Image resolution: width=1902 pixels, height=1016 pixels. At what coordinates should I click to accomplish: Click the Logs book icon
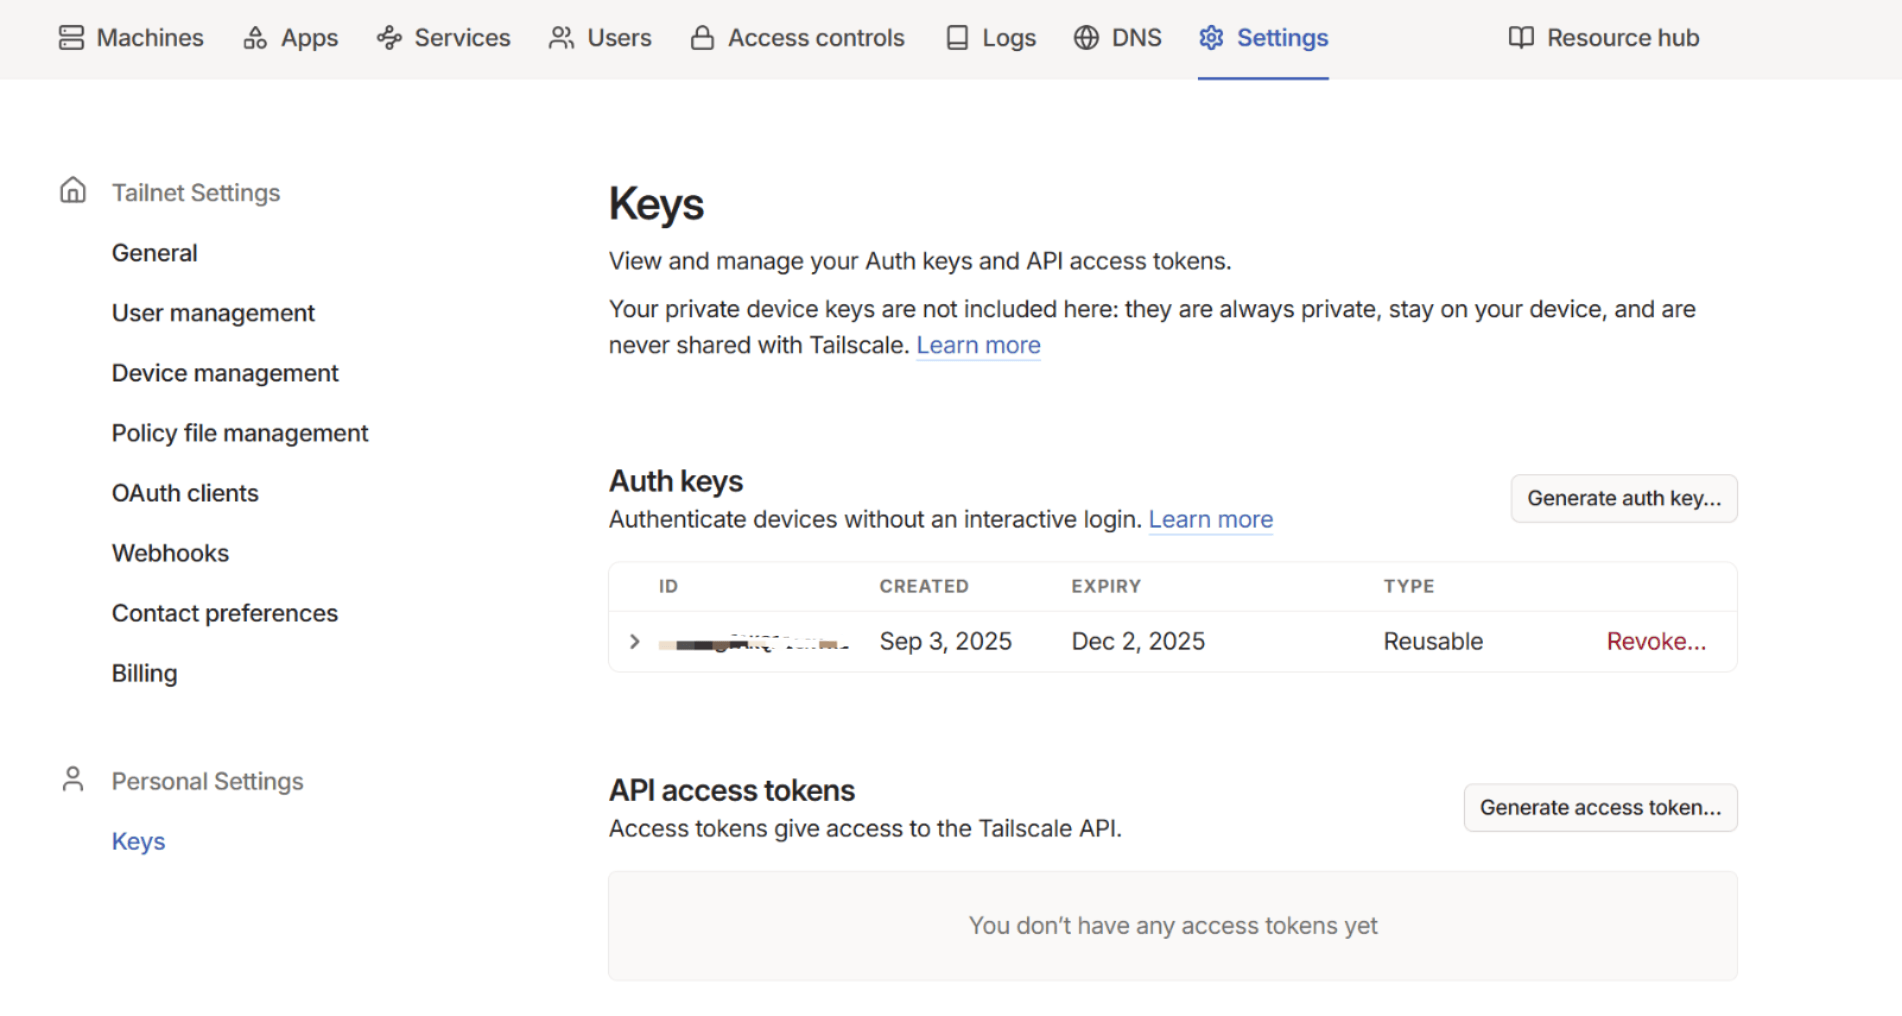(957, 38)
